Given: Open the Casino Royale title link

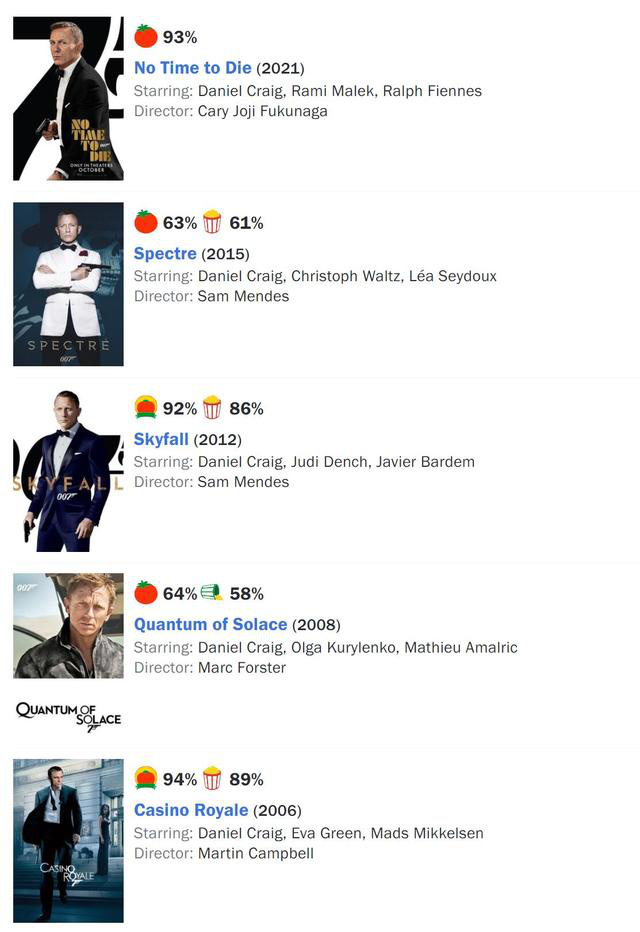Looking at the screenshot, I should pos(191,810).
